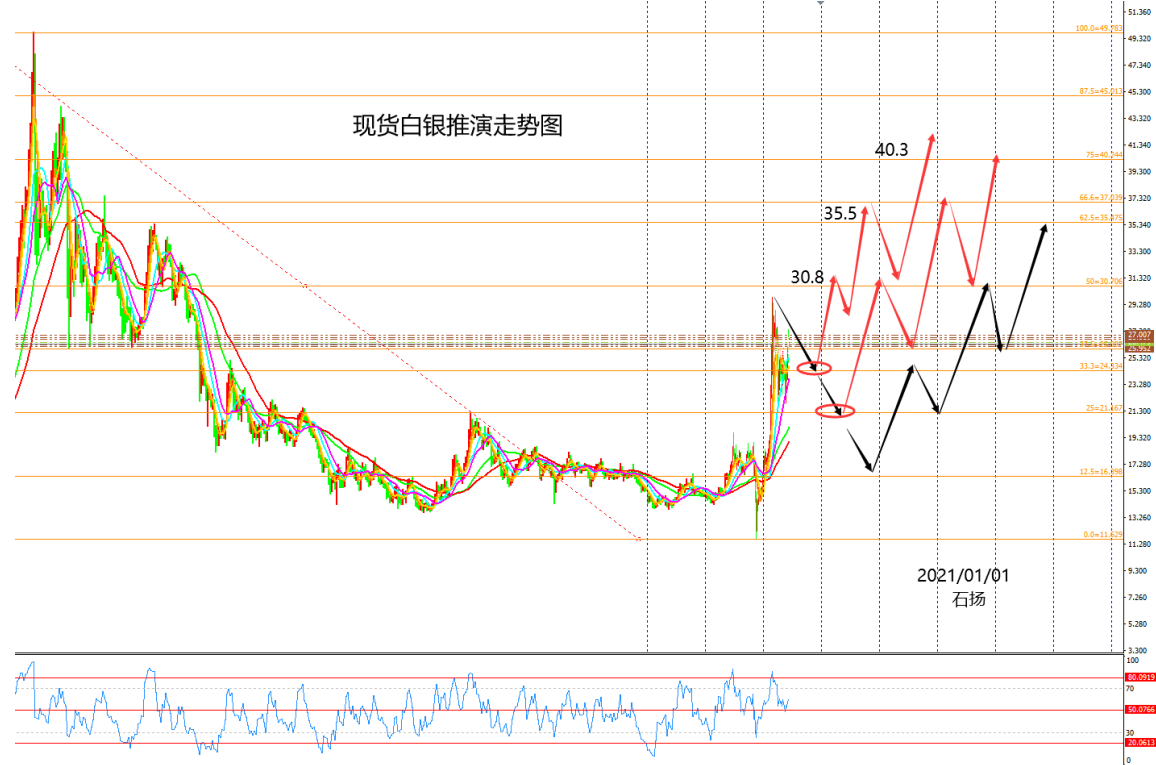This screenshot has width=1156, height=765.
Task: Select the 50=30.706 Fibonacci level label
Action: tap(1104, 282)
